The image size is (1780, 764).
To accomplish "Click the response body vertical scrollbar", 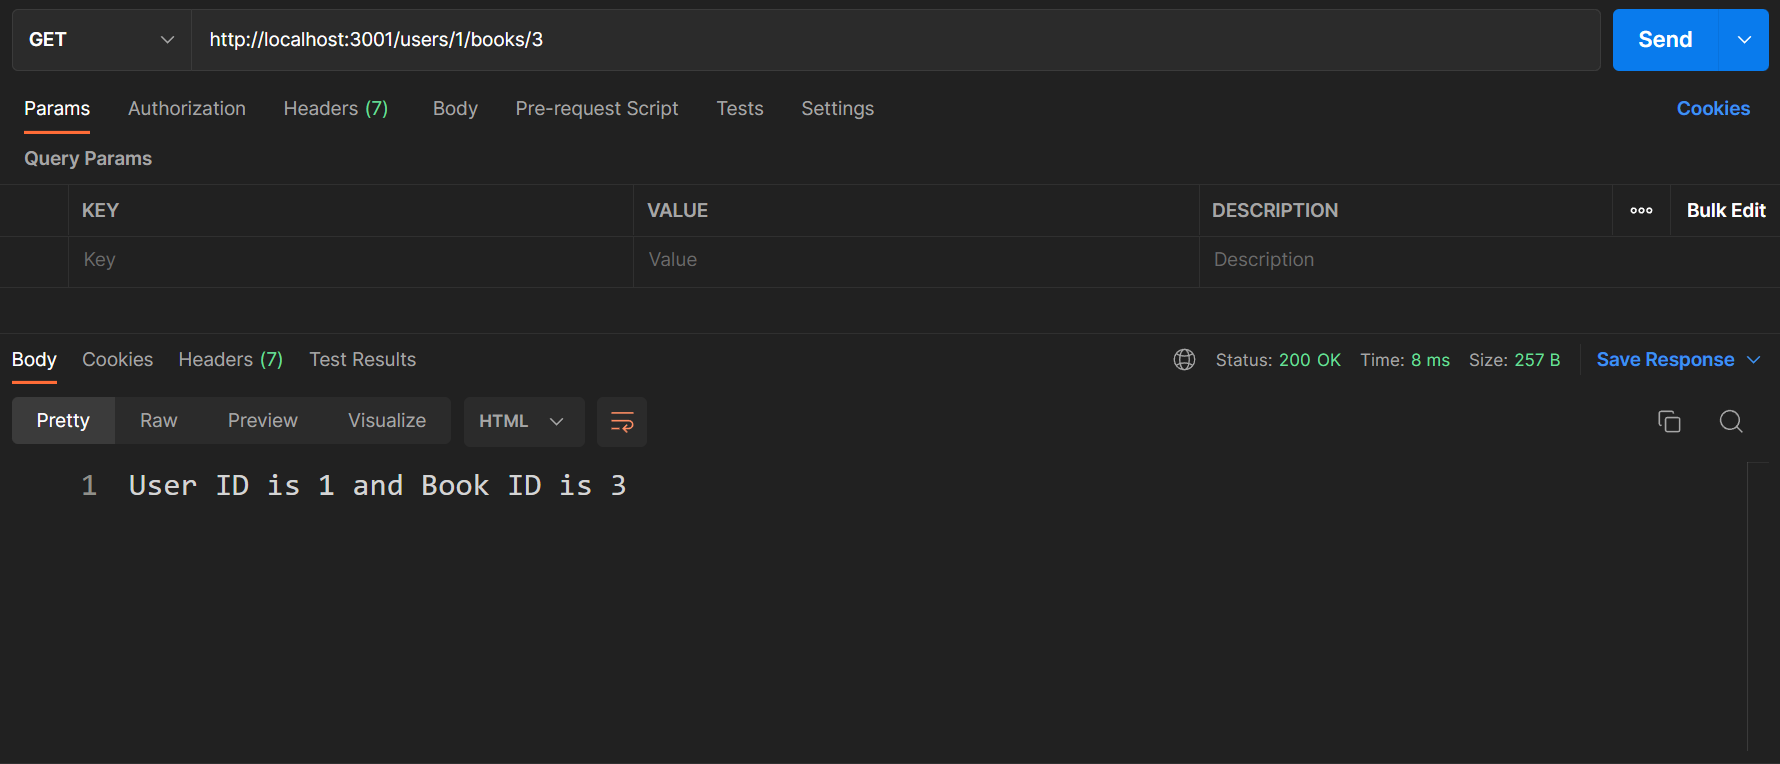I will 1757,606.
